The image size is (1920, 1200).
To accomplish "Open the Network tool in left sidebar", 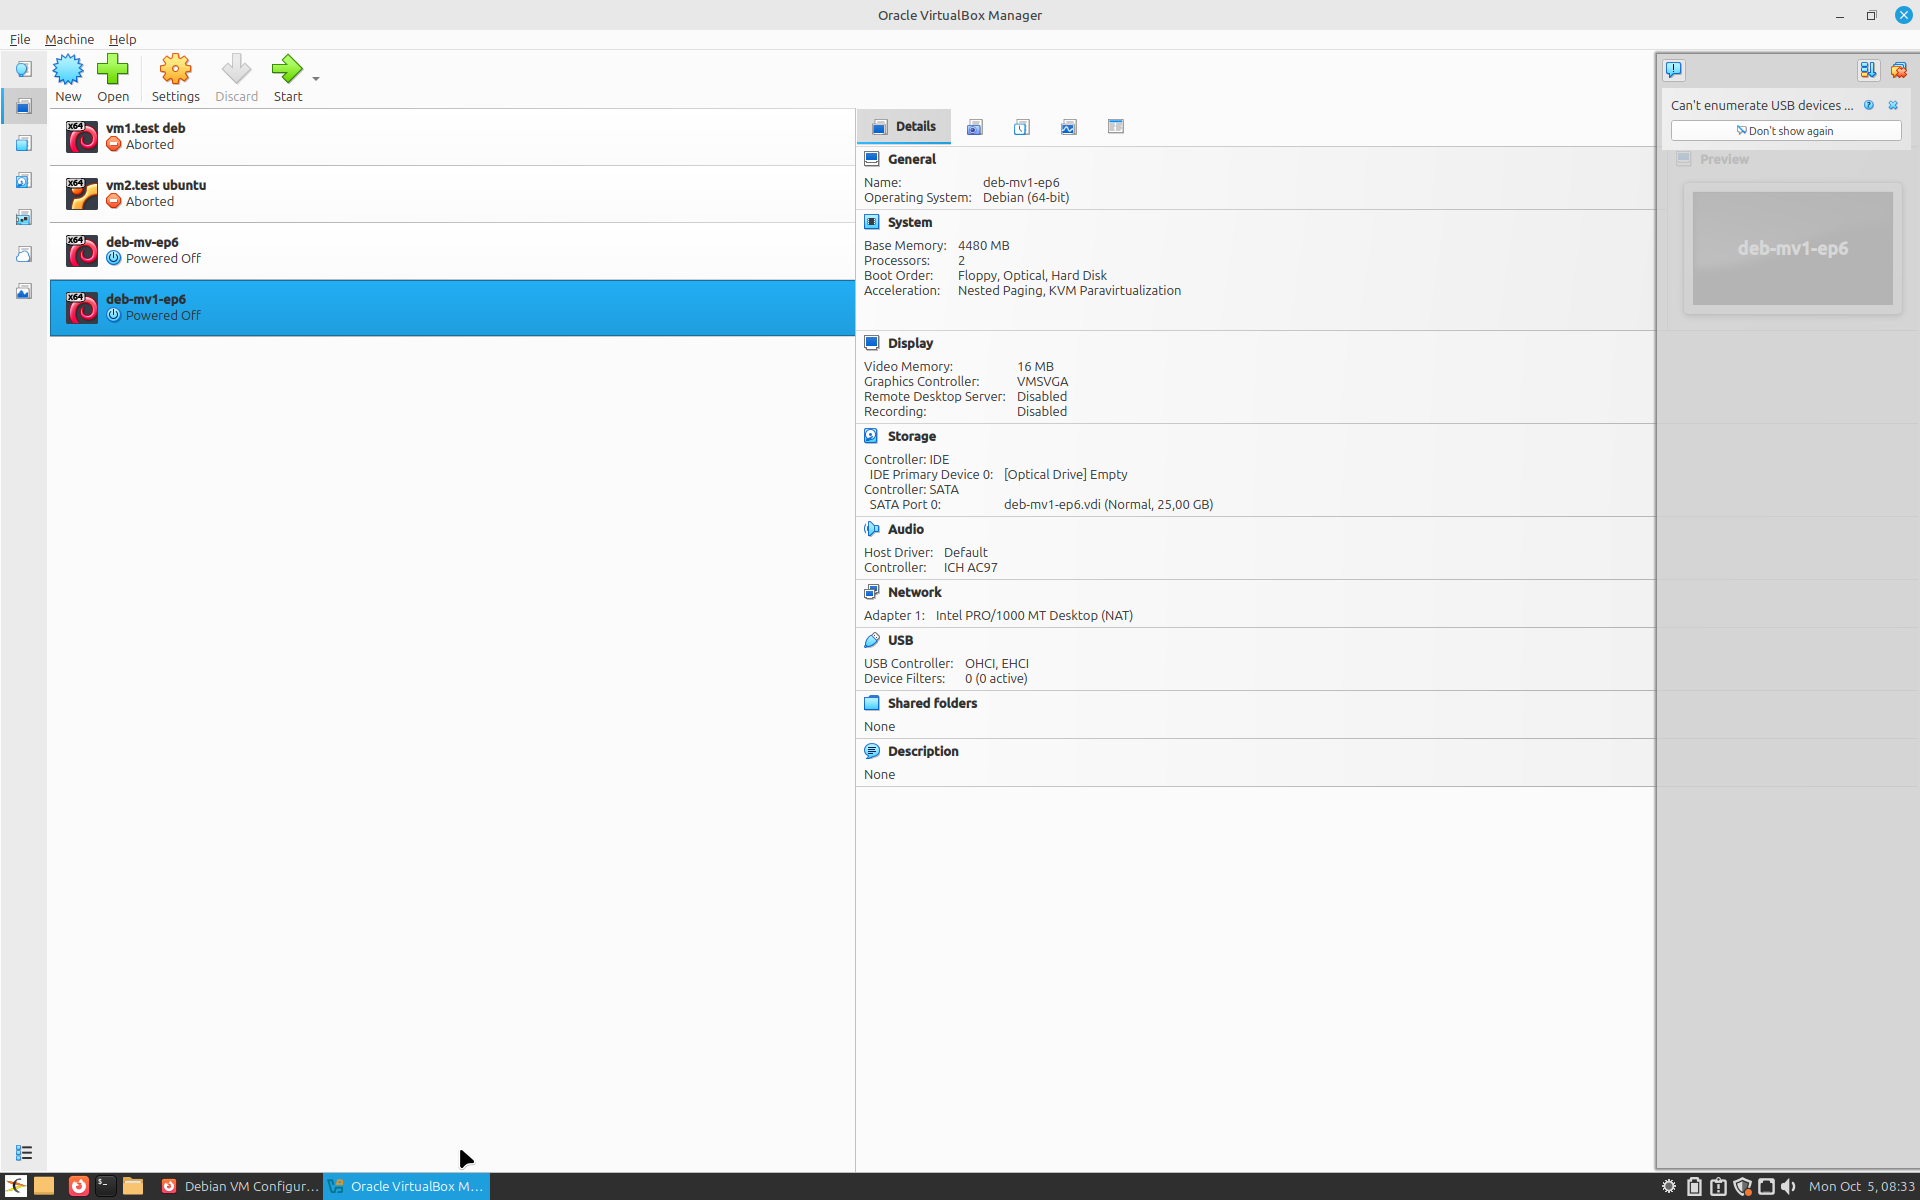I will (24, 217).
